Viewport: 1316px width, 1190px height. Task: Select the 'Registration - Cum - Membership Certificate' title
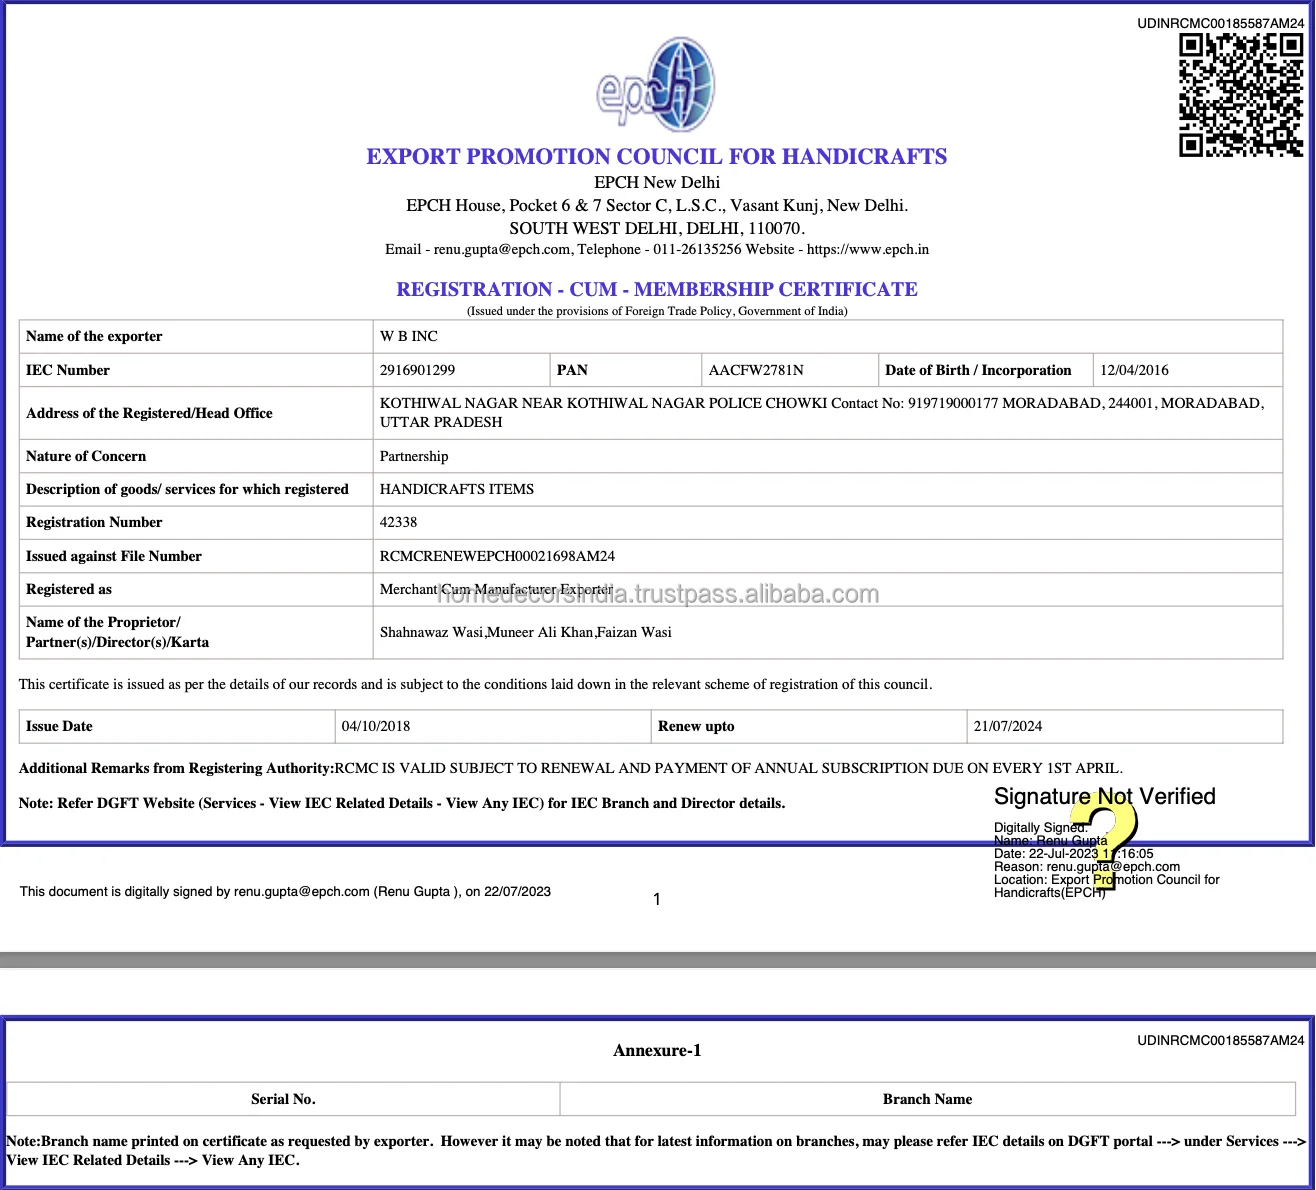657,290
